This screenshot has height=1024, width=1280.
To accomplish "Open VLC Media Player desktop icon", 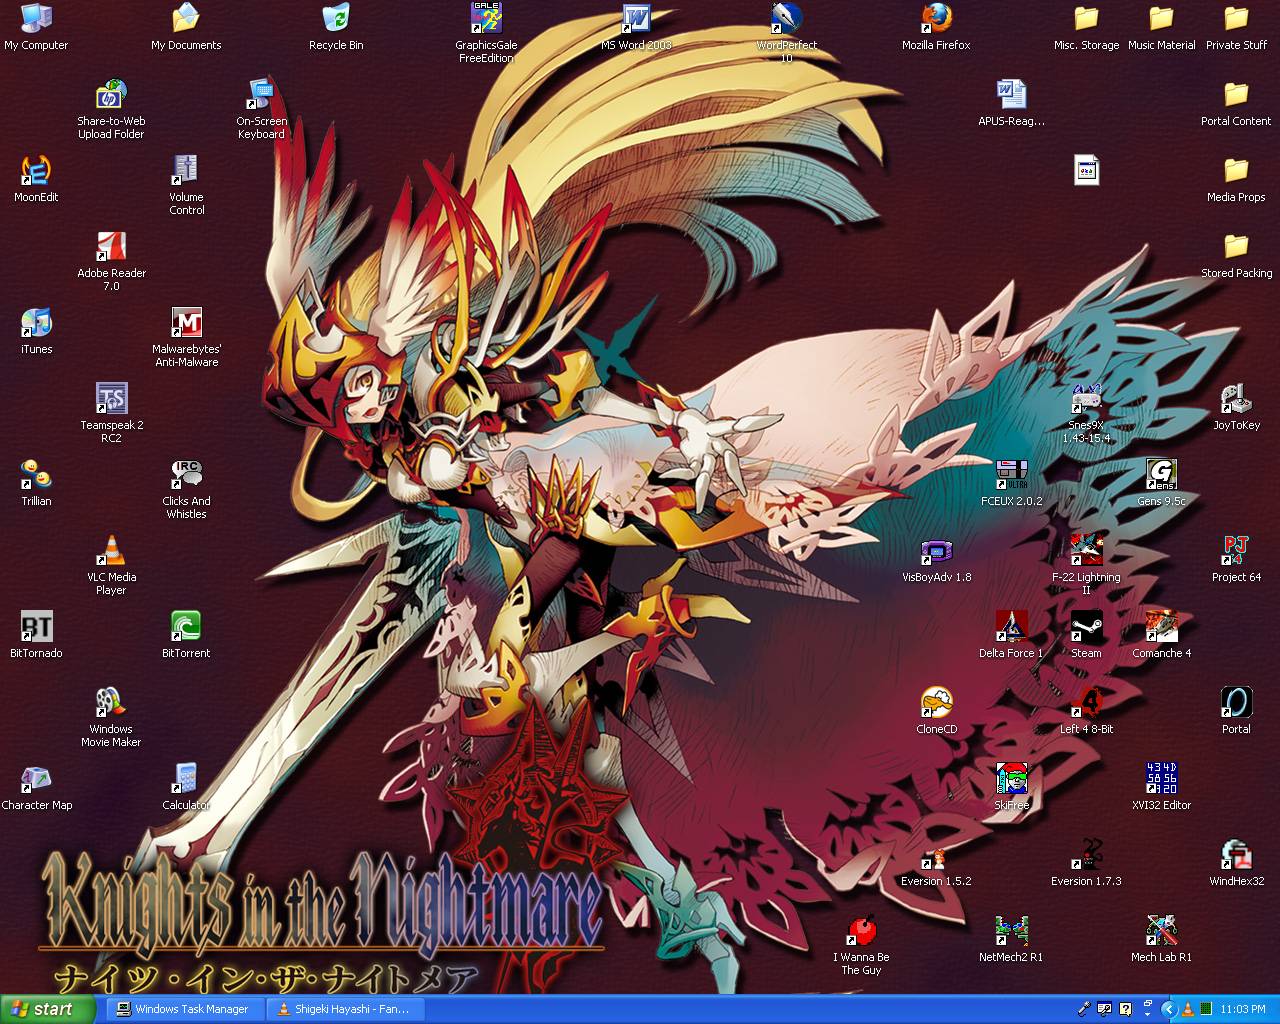I will (x=111, y=552).
